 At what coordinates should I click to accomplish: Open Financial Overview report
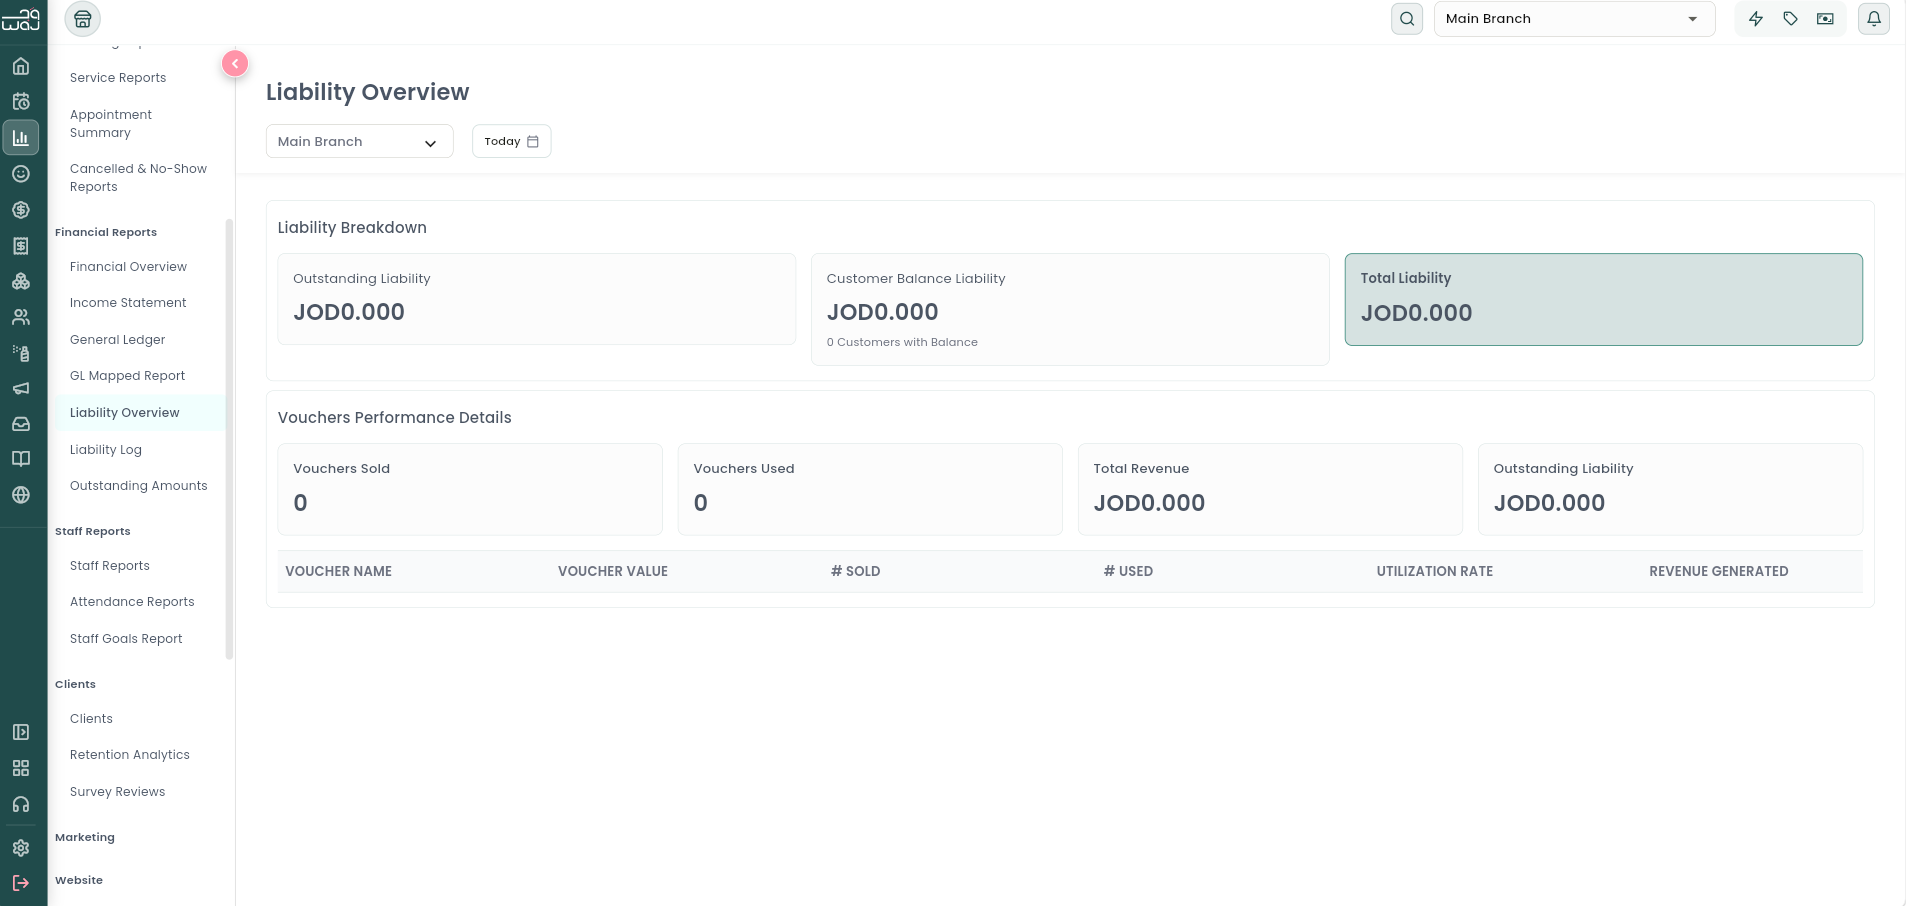128,267
